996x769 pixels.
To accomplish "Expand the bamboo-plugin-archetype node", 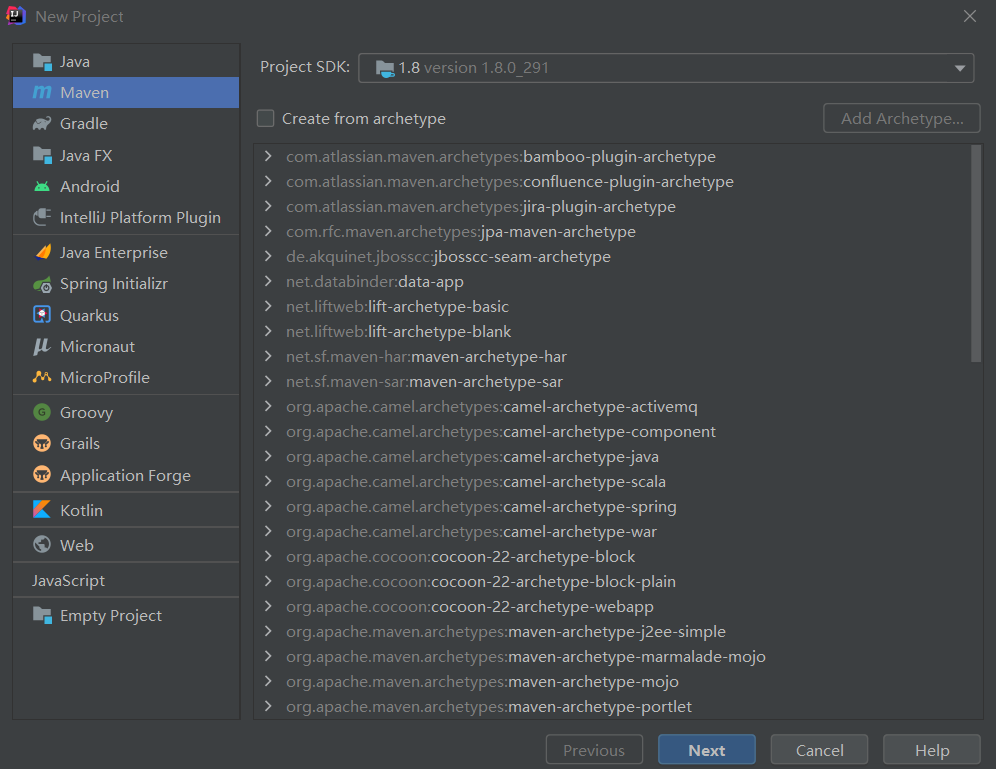I will point(268,156).
